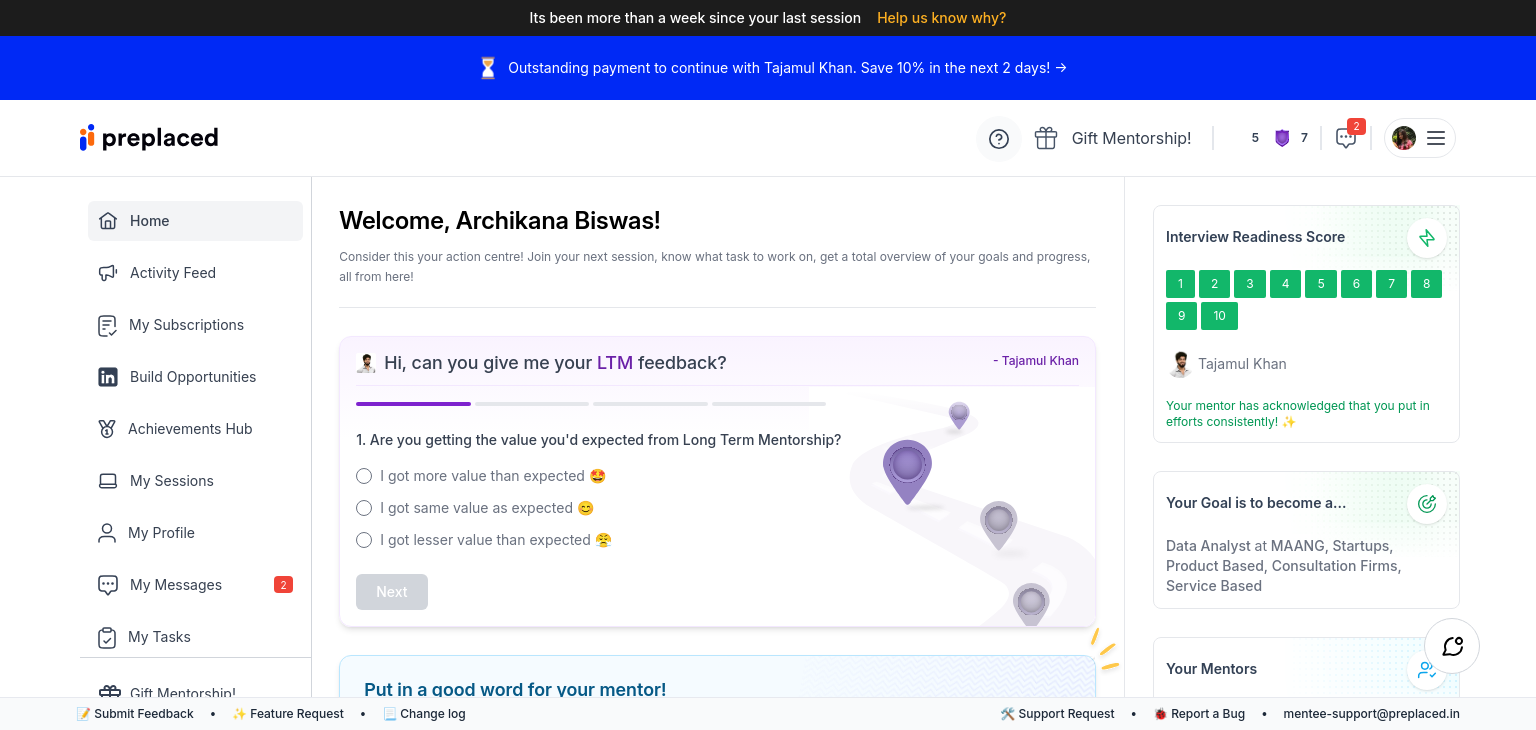Screen dimensions: 1536x730
Task: Open the floating chat support bubble
Action: click(x=1452, y=646)
